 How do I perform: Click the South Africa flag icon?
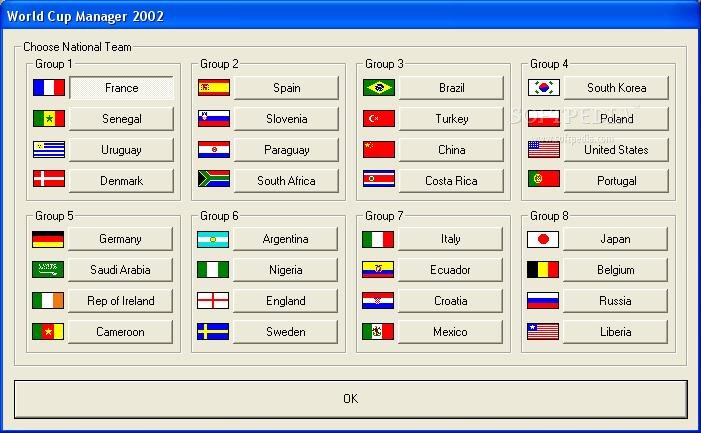(214, 178)
